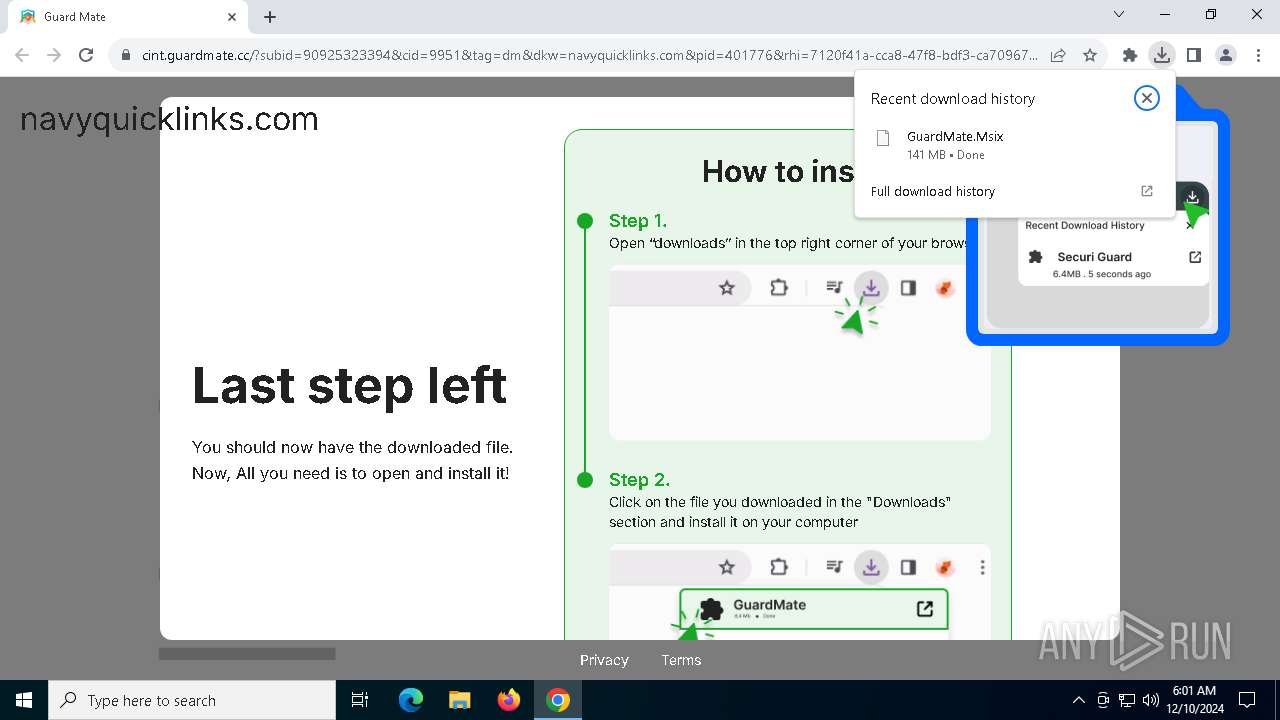
Task: Open the browser side panel icon
Action: (x=1194, y=55)
